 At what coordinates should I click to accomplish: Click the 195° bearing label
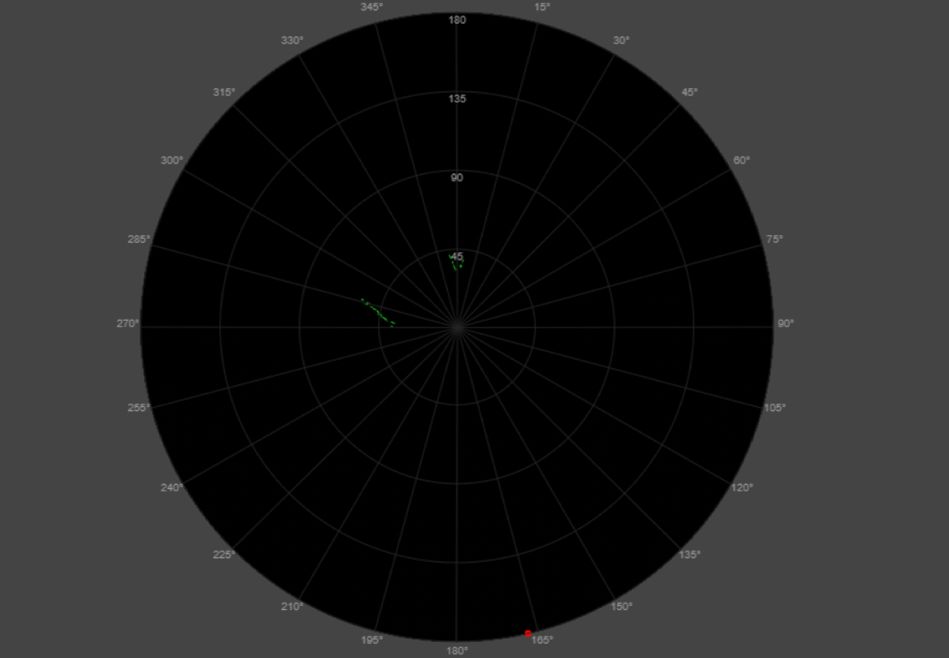(372, 640)
